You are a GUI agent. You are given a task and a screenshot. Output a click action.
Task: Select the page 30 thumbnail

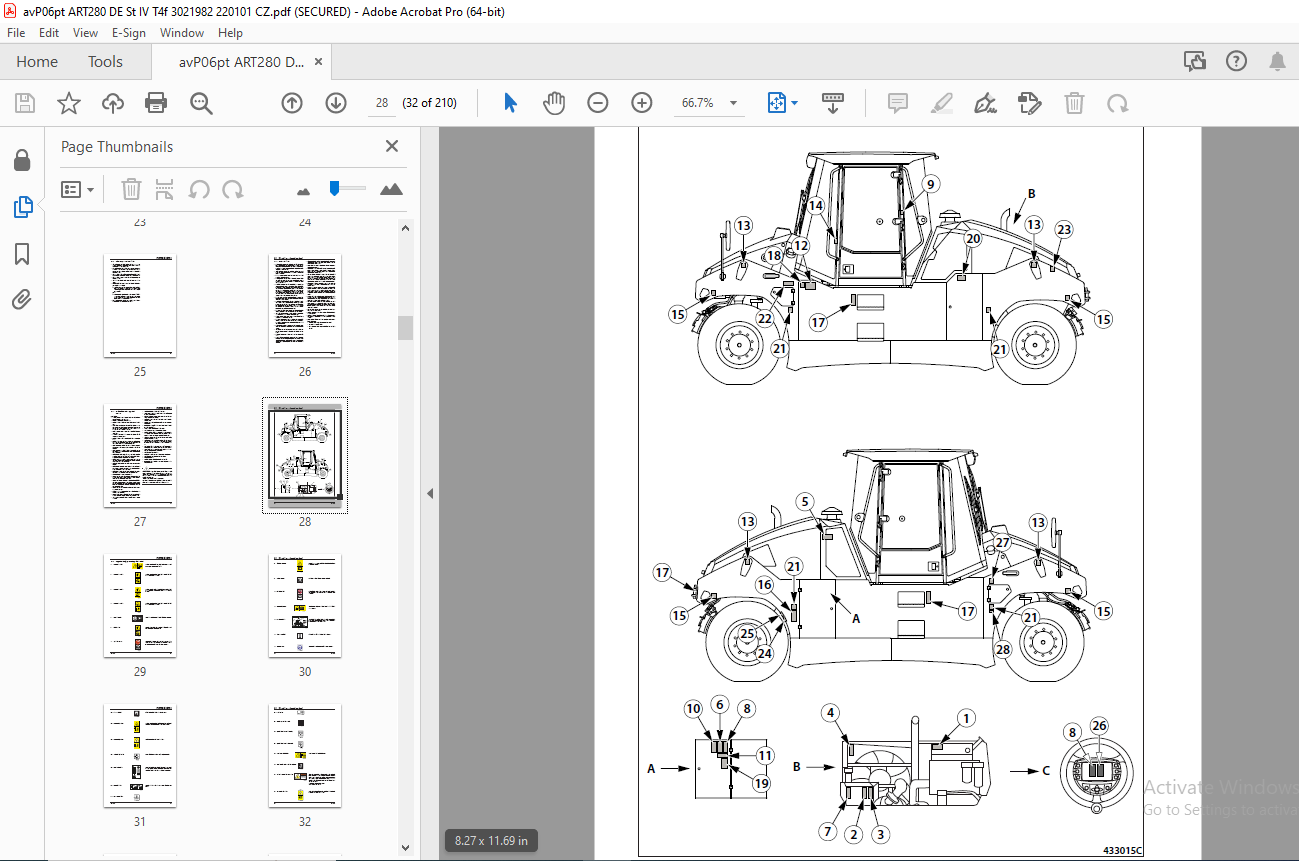click(x=305, y=606)
